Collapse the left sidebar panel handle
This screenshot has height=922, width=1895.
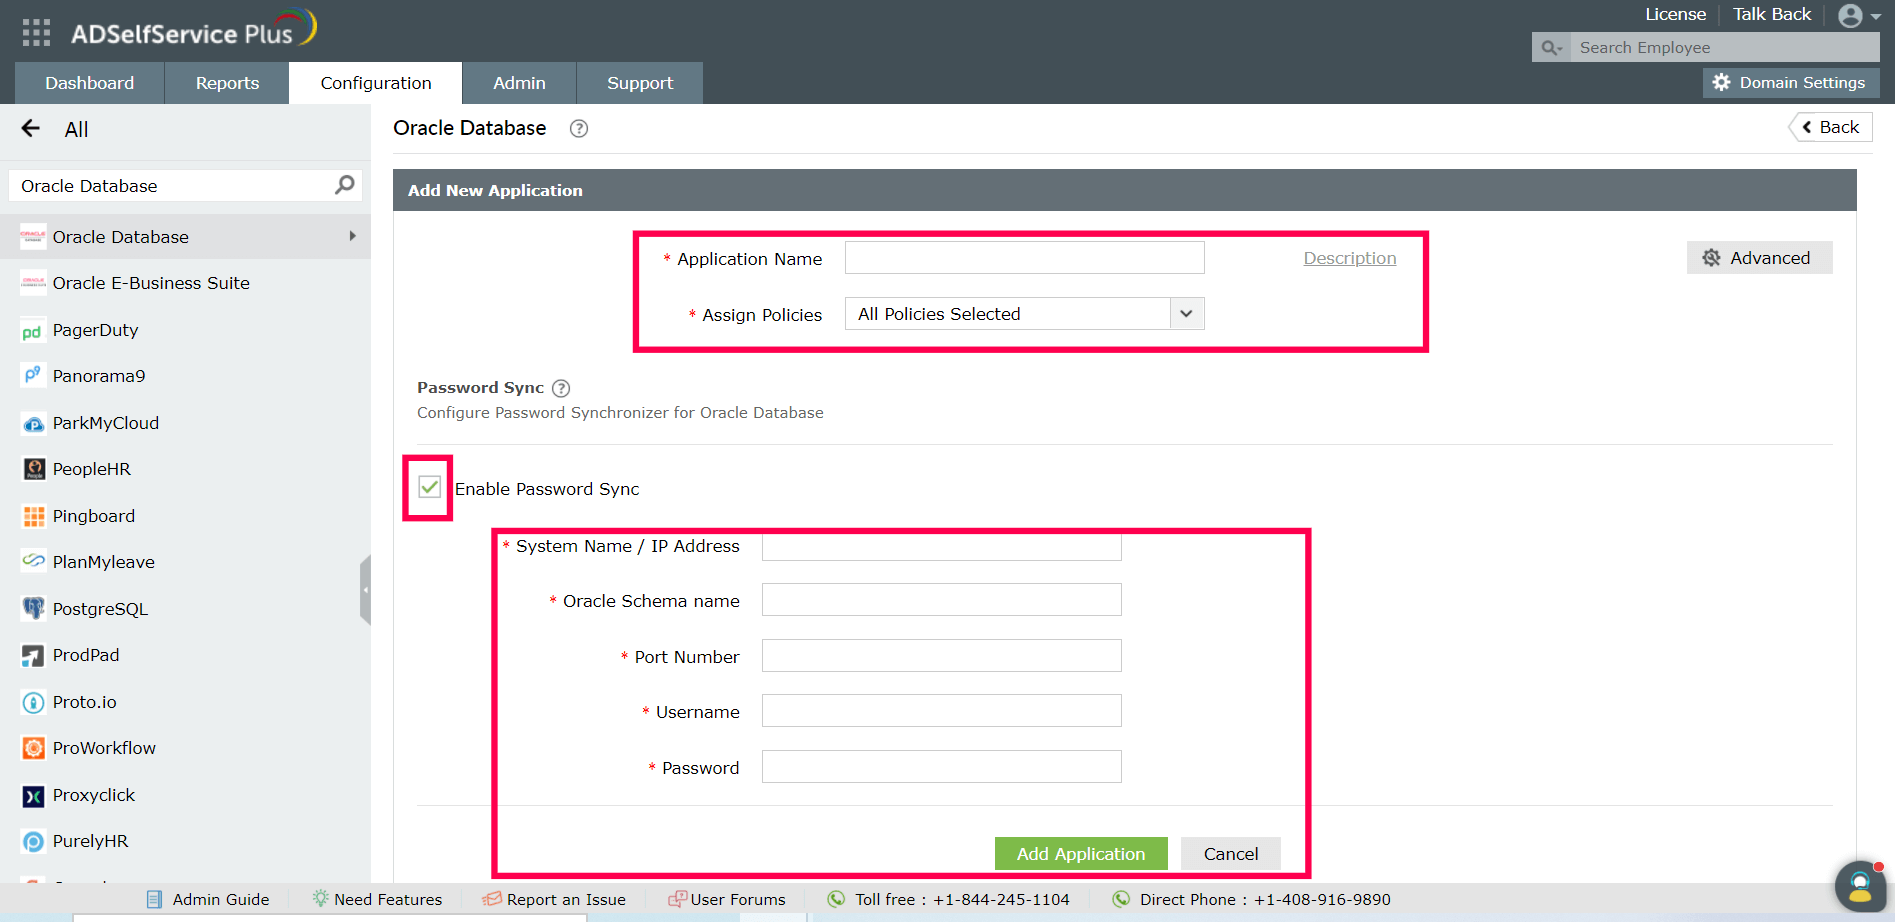tap(365, 590)
